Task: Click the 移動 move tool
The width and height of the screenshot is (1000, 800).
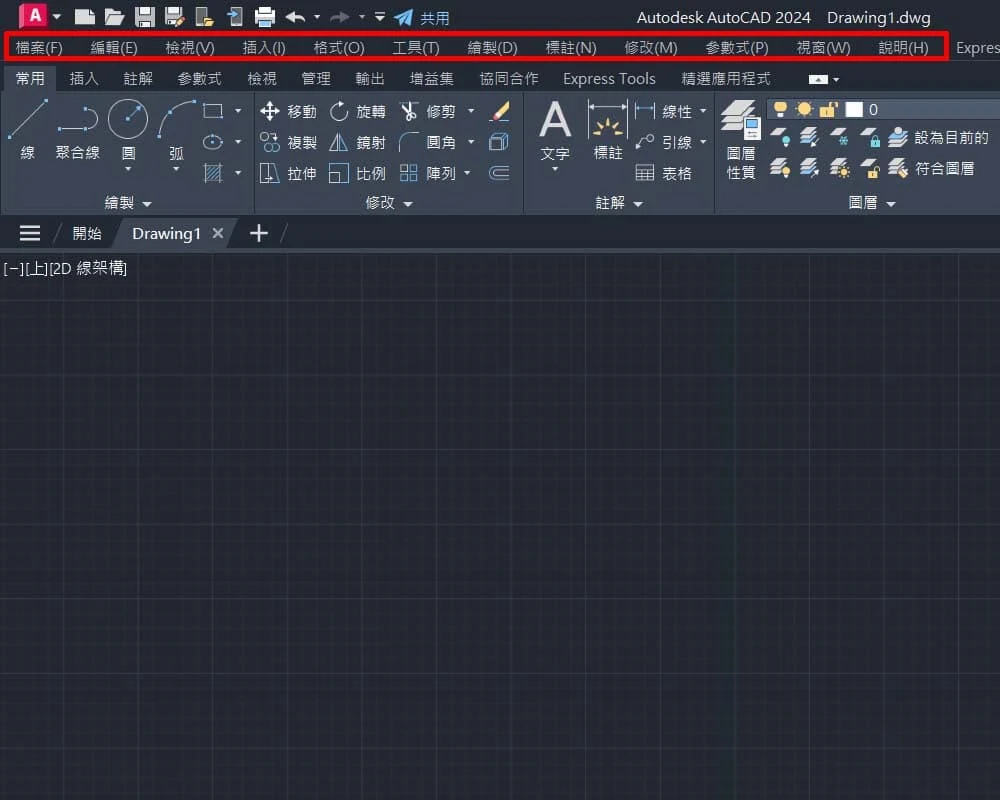Action: pyautogui.click(x=288, y=111)
